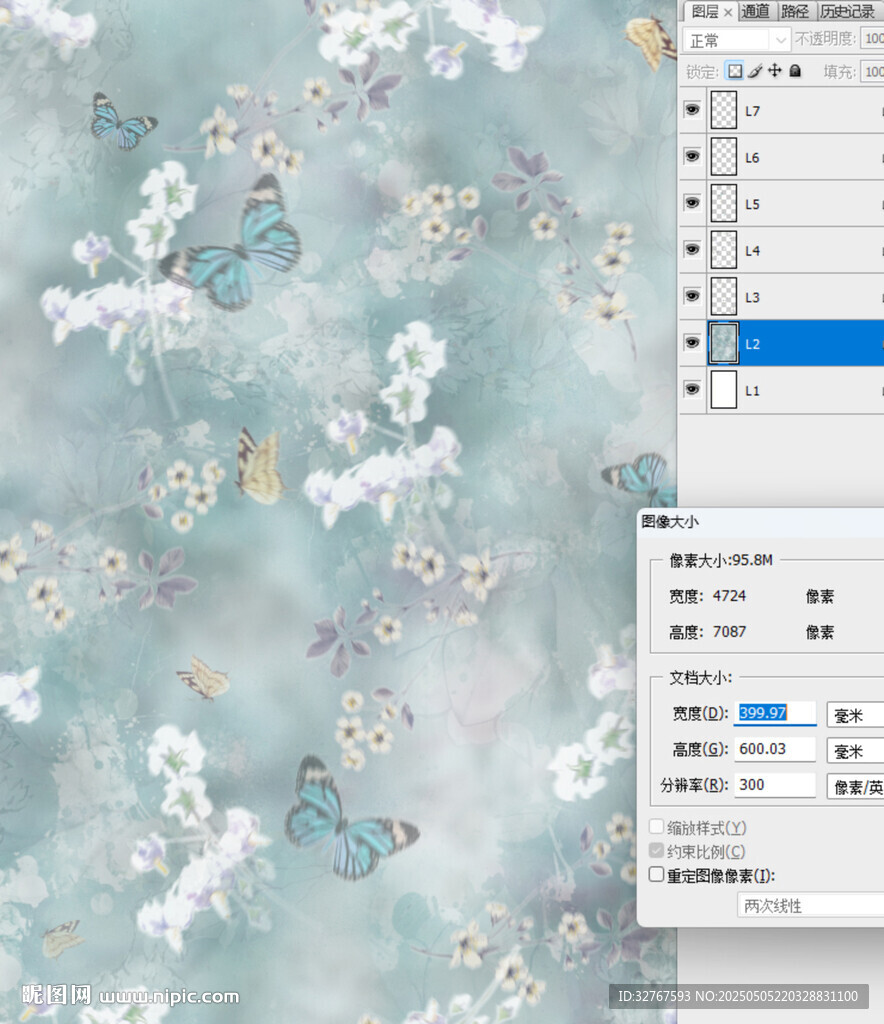Click the lock image pixels brush icon
The height and width of the screenshot is (1024, 884).
(756, 71)
